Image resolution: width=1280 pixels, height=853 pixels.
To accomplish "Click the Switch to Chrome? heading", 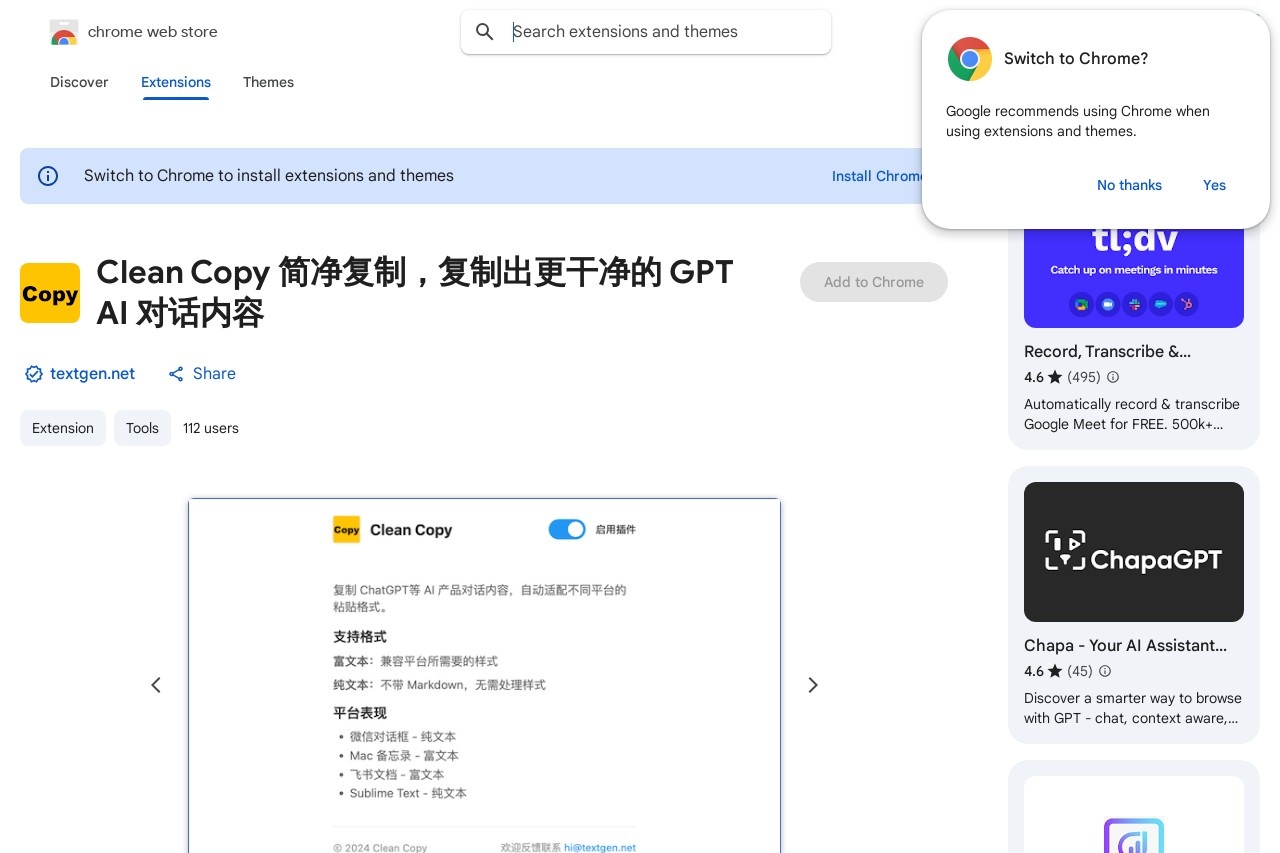I will [x=1076, y=59].
